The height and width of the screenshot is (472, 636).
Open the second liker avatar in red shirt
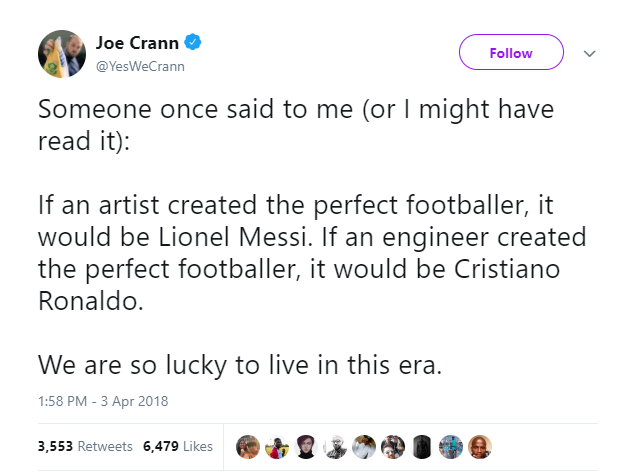coord(276,445)
